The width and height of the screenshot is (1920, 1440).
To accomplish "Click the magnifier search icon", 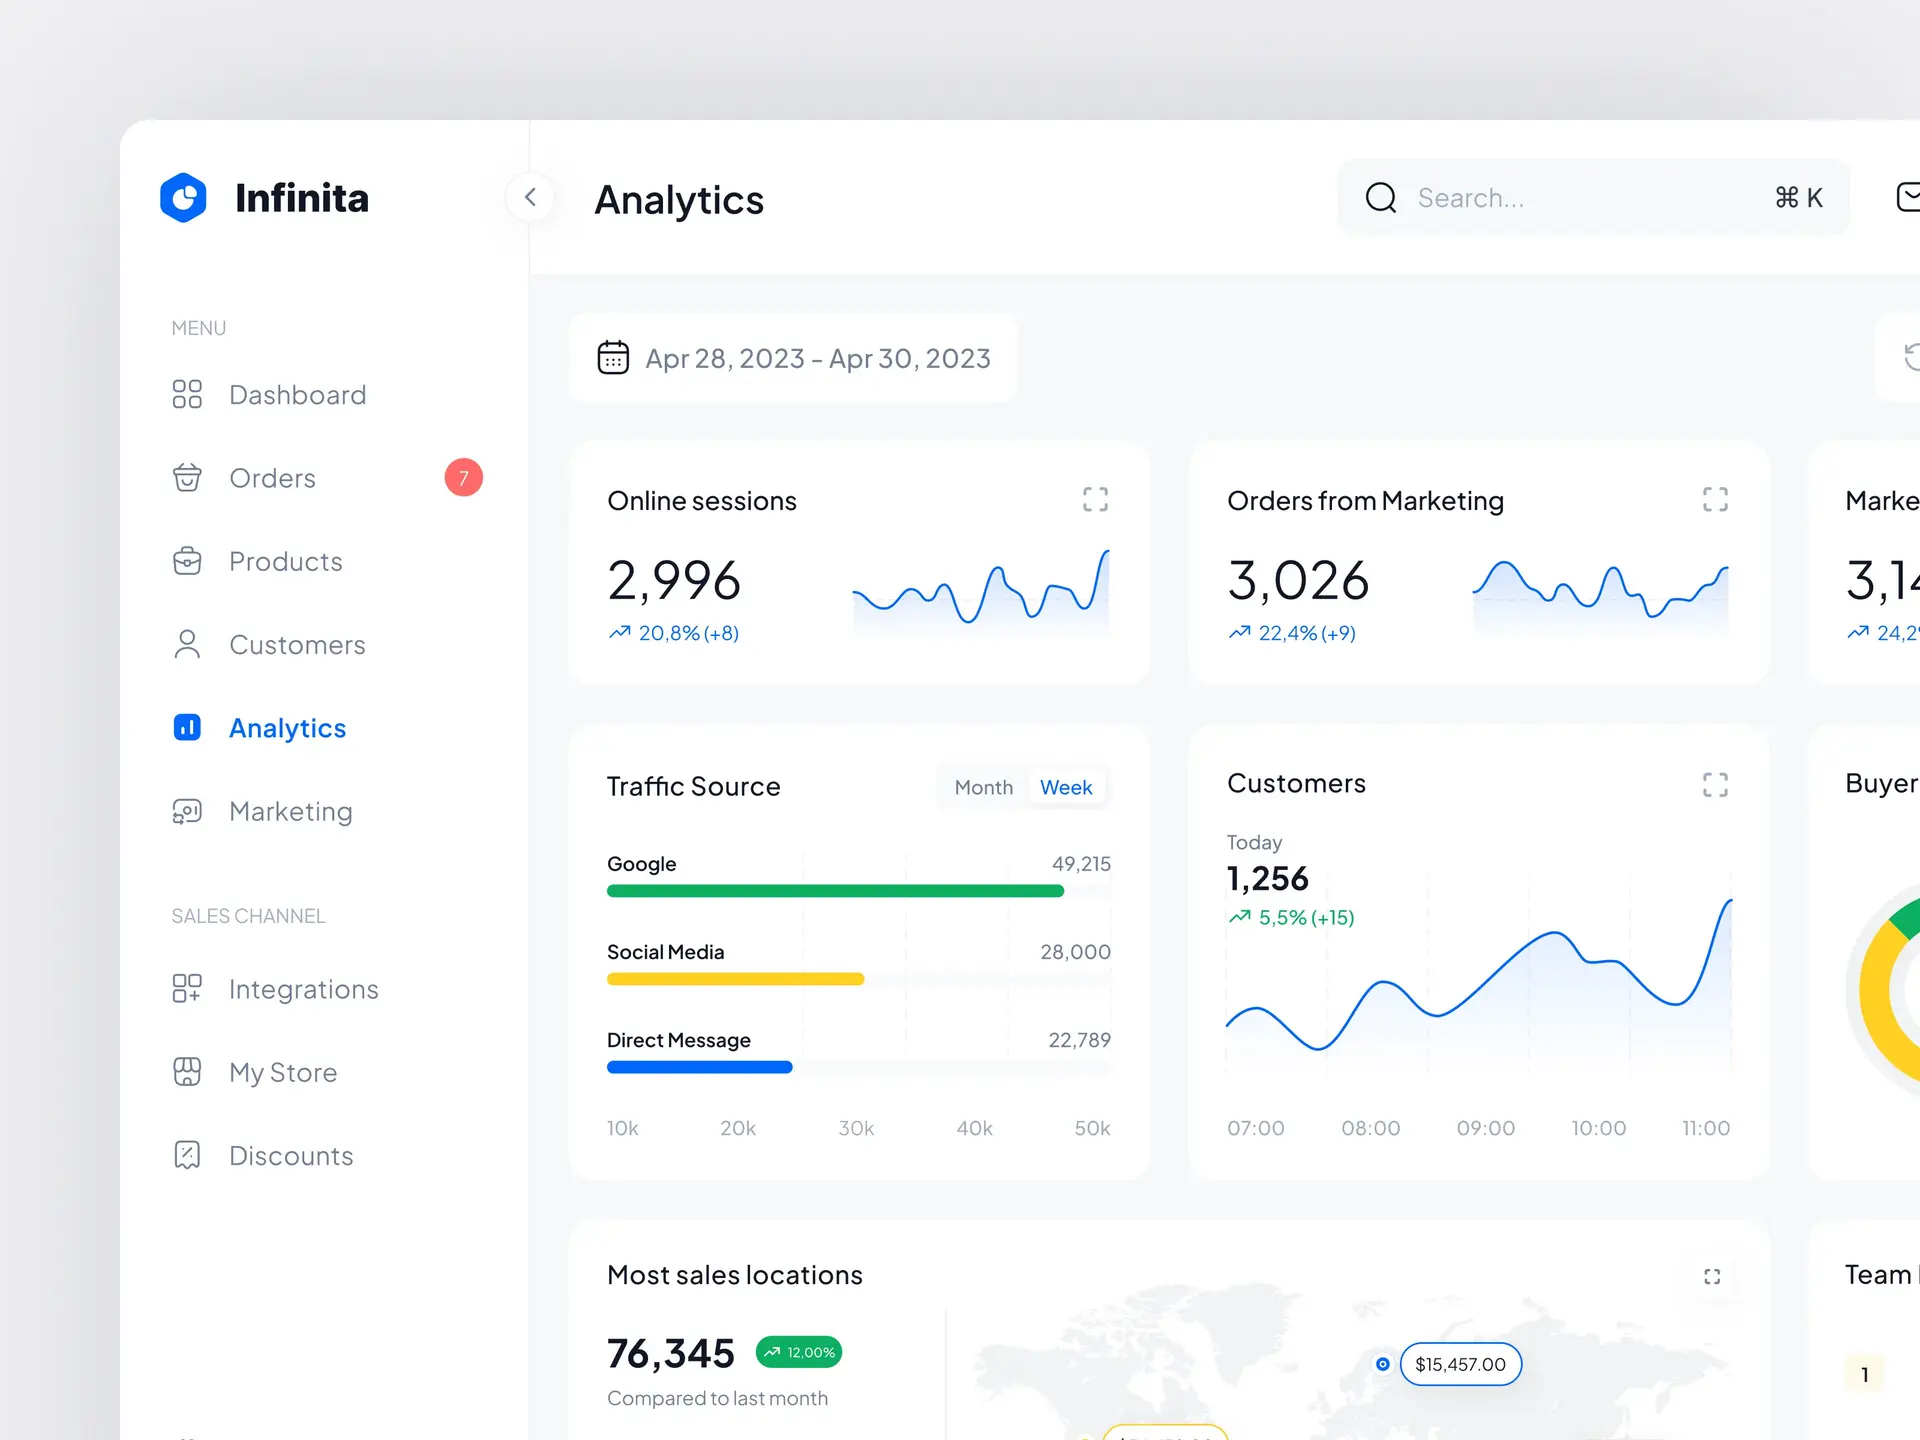I will pyautogui.click(x=1381, y=197).
